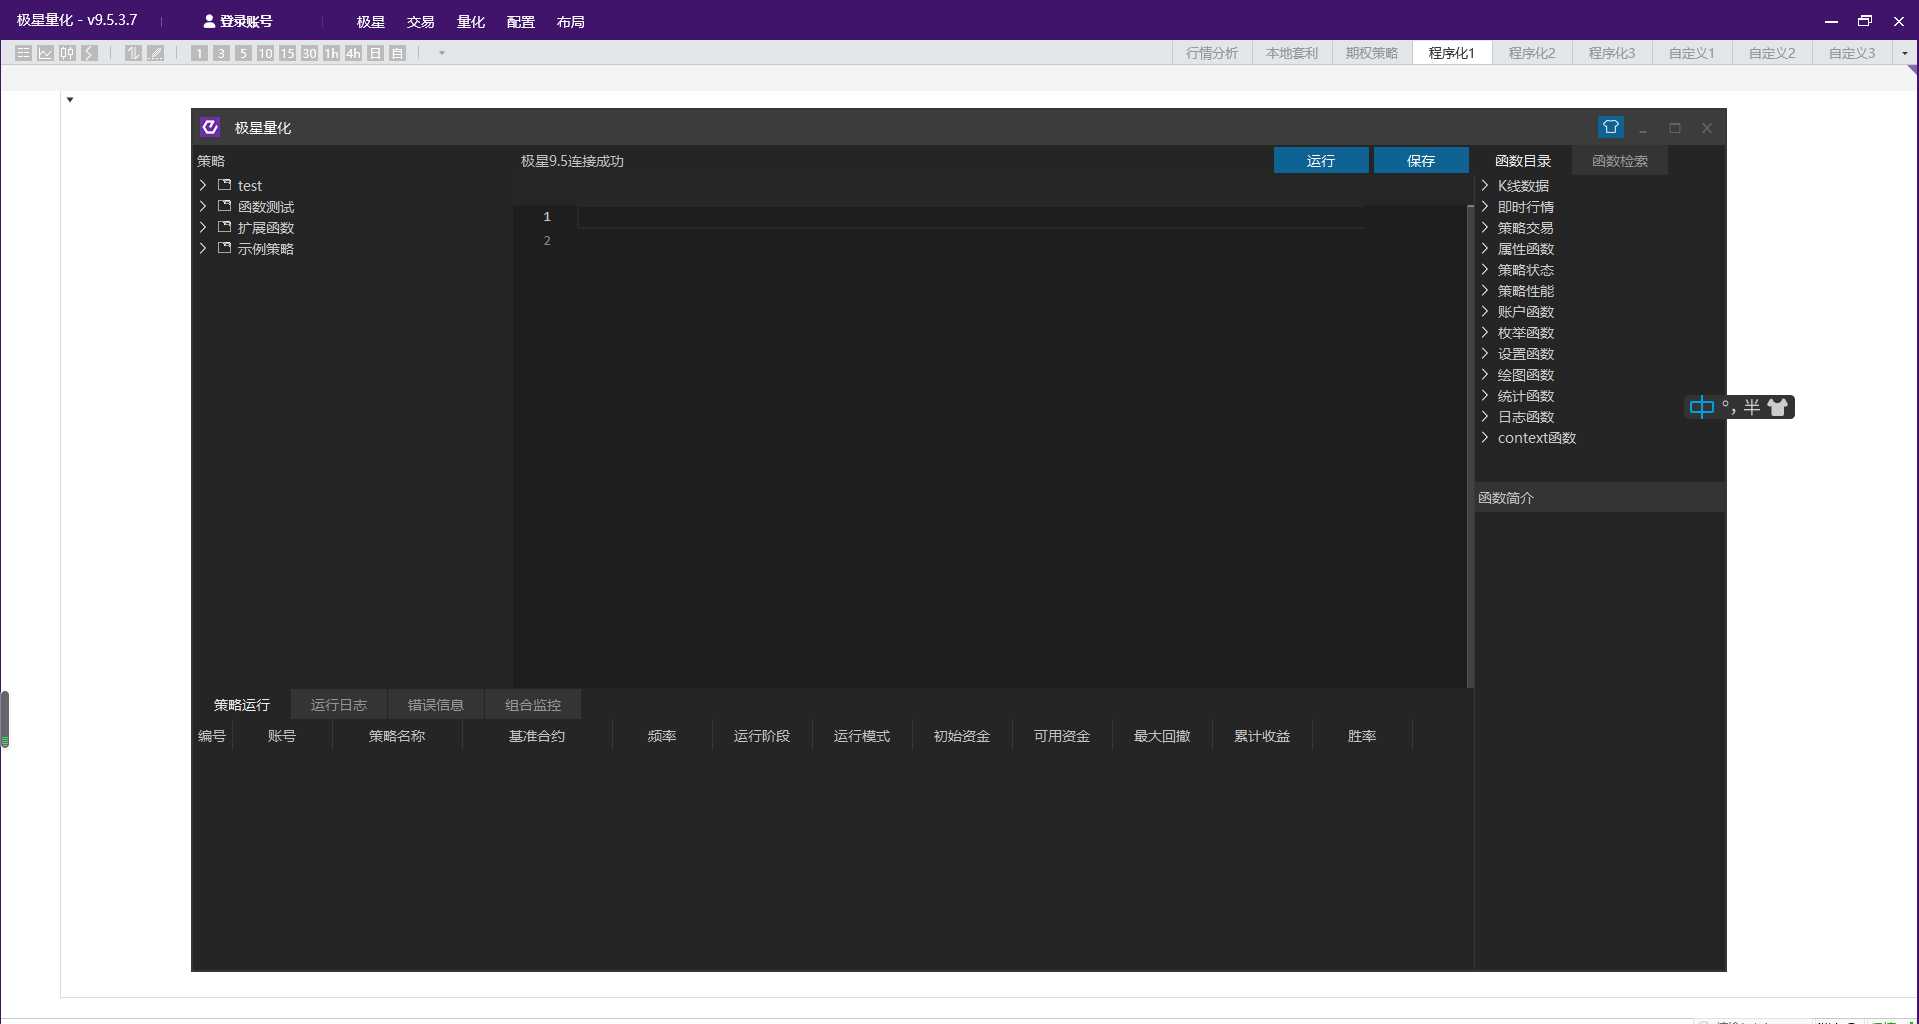Select the 1-minute period icon
1919x1024 pixels.
[x=199, y=53]
